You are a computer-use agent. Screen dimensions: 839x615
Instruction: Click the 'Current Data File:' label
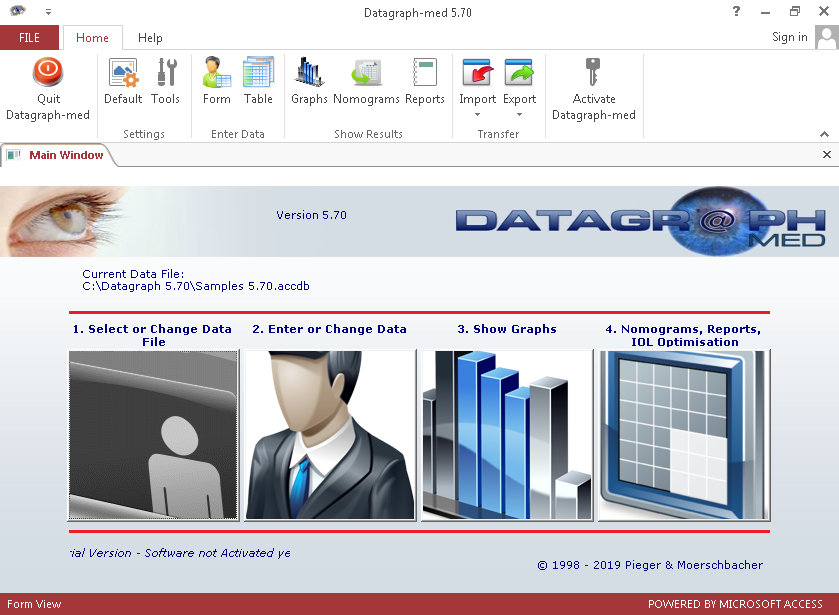click(133, 274)
